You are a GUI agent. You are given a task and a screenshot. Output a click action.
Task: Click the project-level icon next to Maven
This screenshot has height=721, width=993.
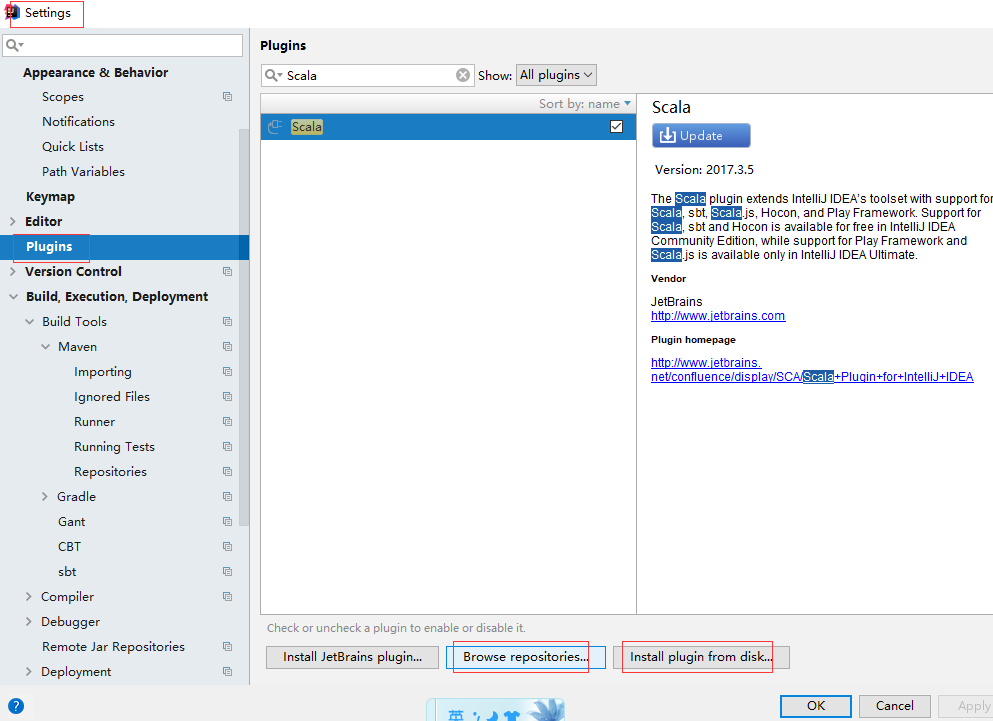(x=227, y=347)
